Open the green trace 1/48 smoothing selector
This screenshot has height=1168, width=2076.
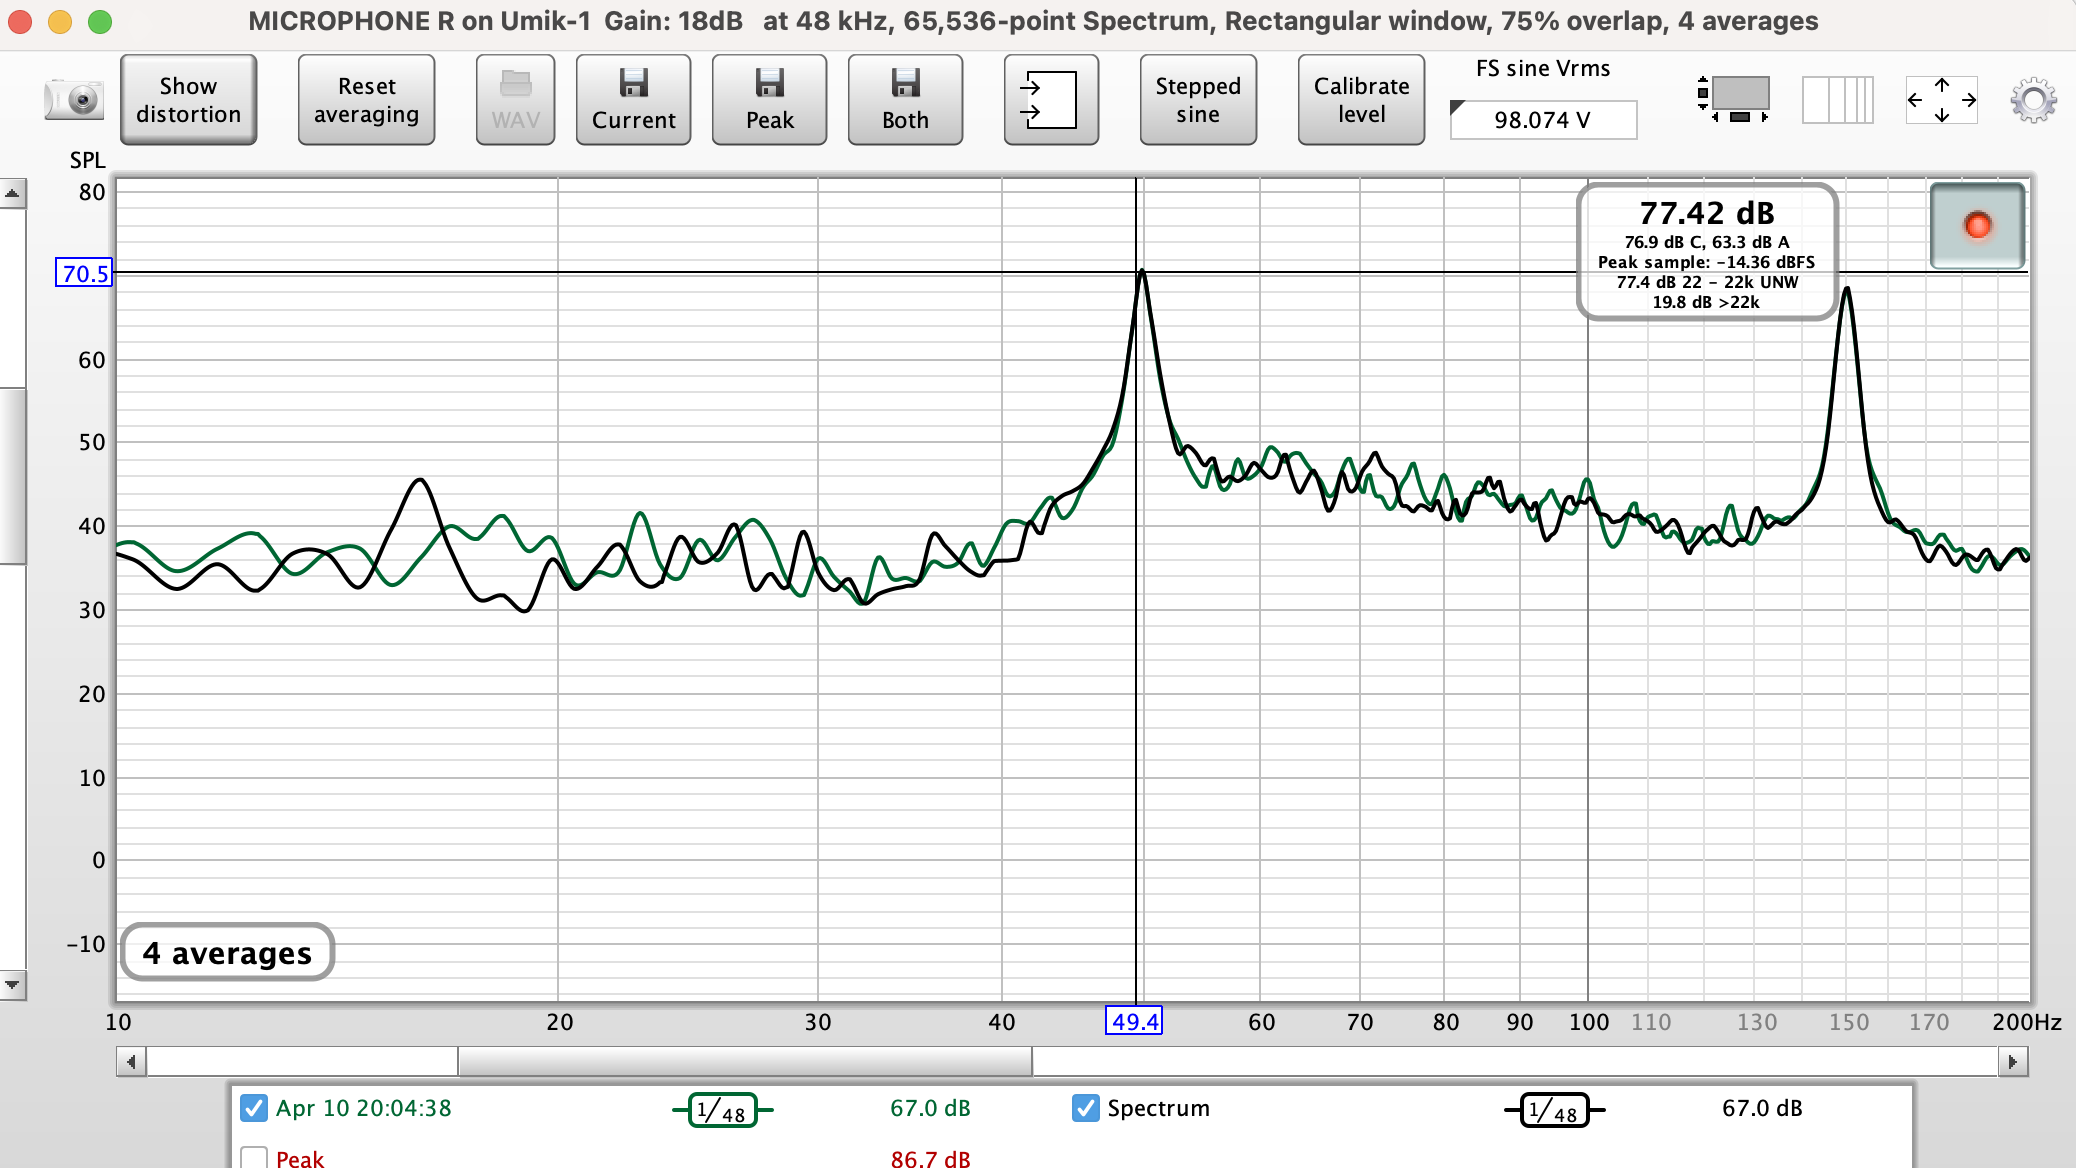pos(722,1110)
